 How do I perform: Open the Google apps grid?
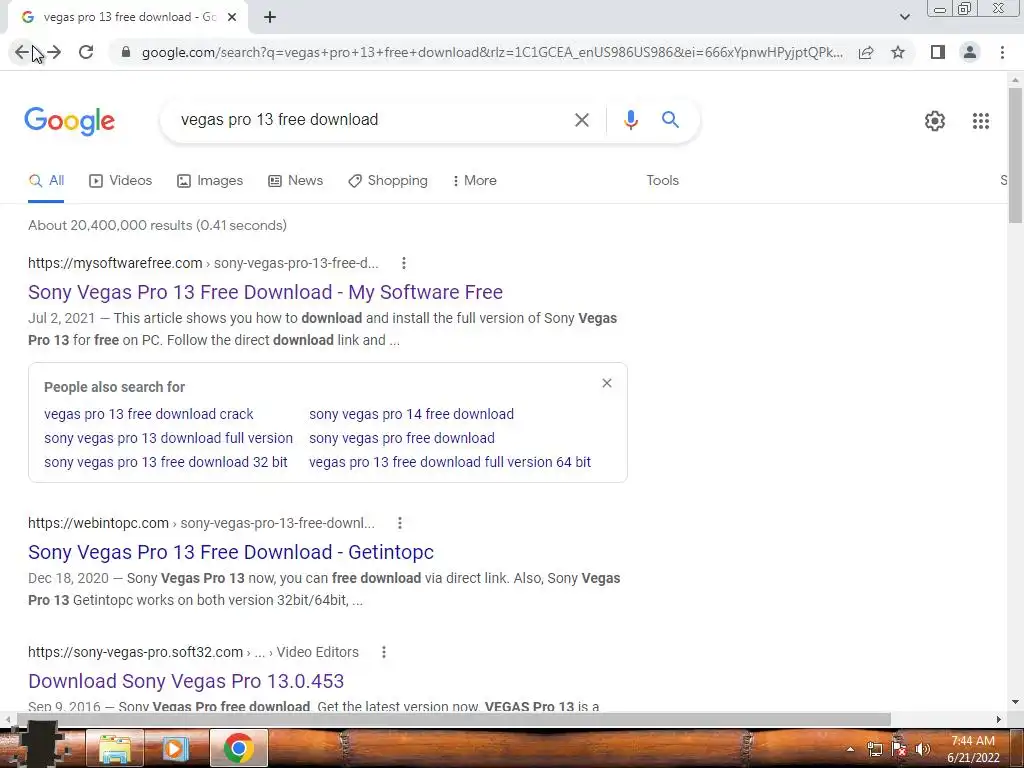tap(980, 121)
